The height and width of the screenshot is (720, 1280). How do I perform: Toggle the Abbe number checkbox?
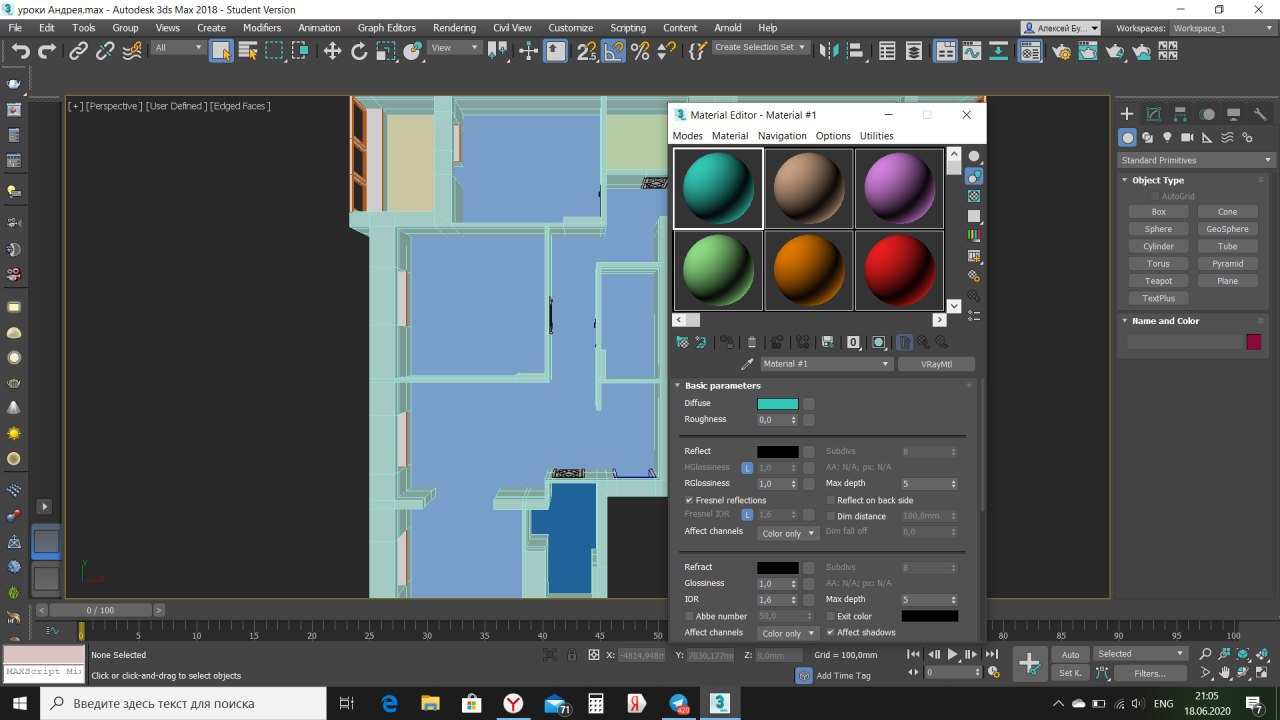(x=689, y=616)
